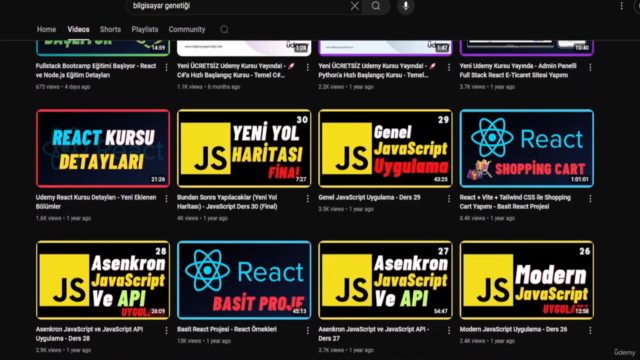
Task: Select the Videos tab
Action: coord(78,29)
